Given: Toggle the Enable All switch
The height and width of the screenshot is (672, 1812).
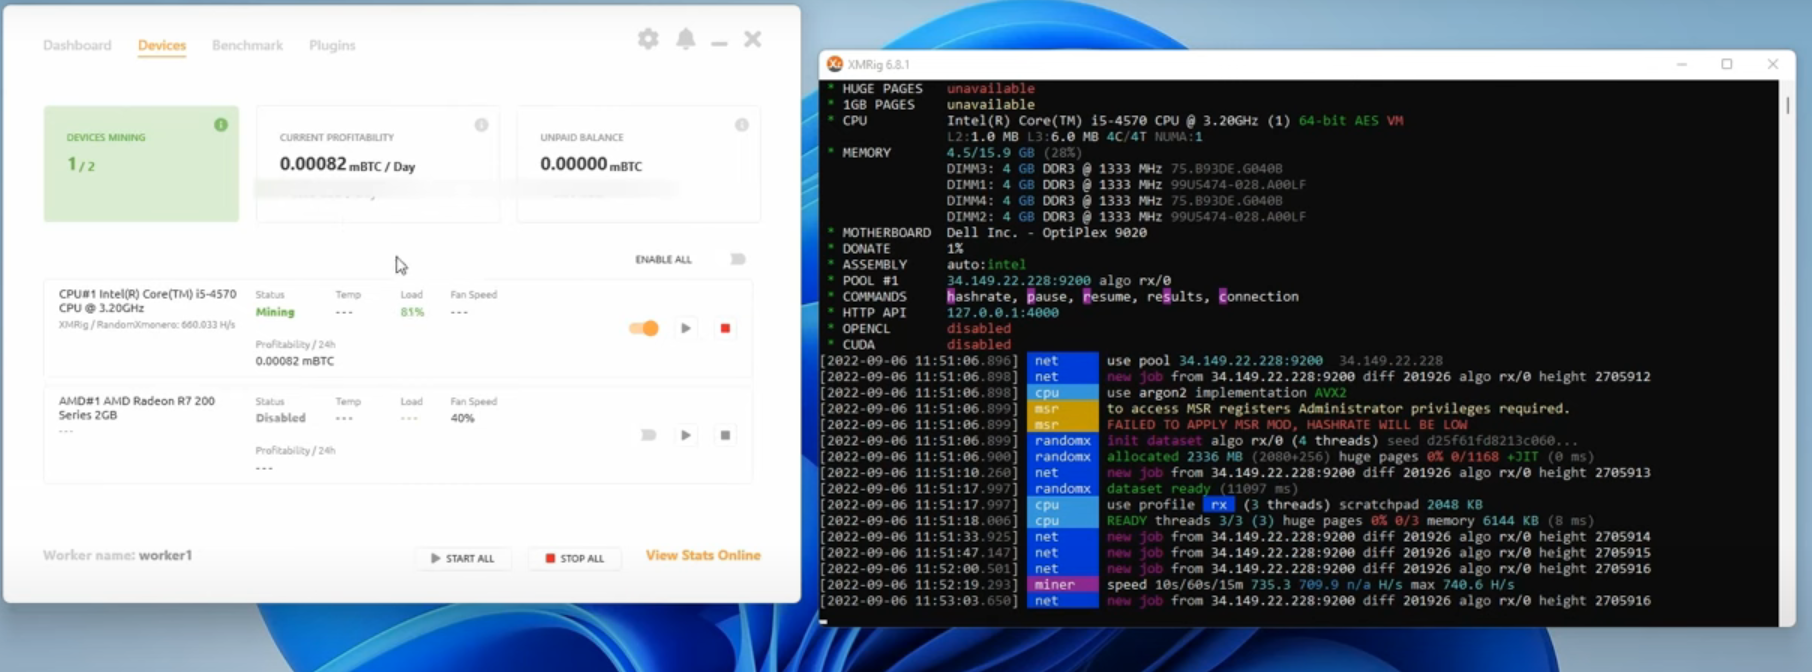Looking at the screenshot, I should tap(738, 259).
